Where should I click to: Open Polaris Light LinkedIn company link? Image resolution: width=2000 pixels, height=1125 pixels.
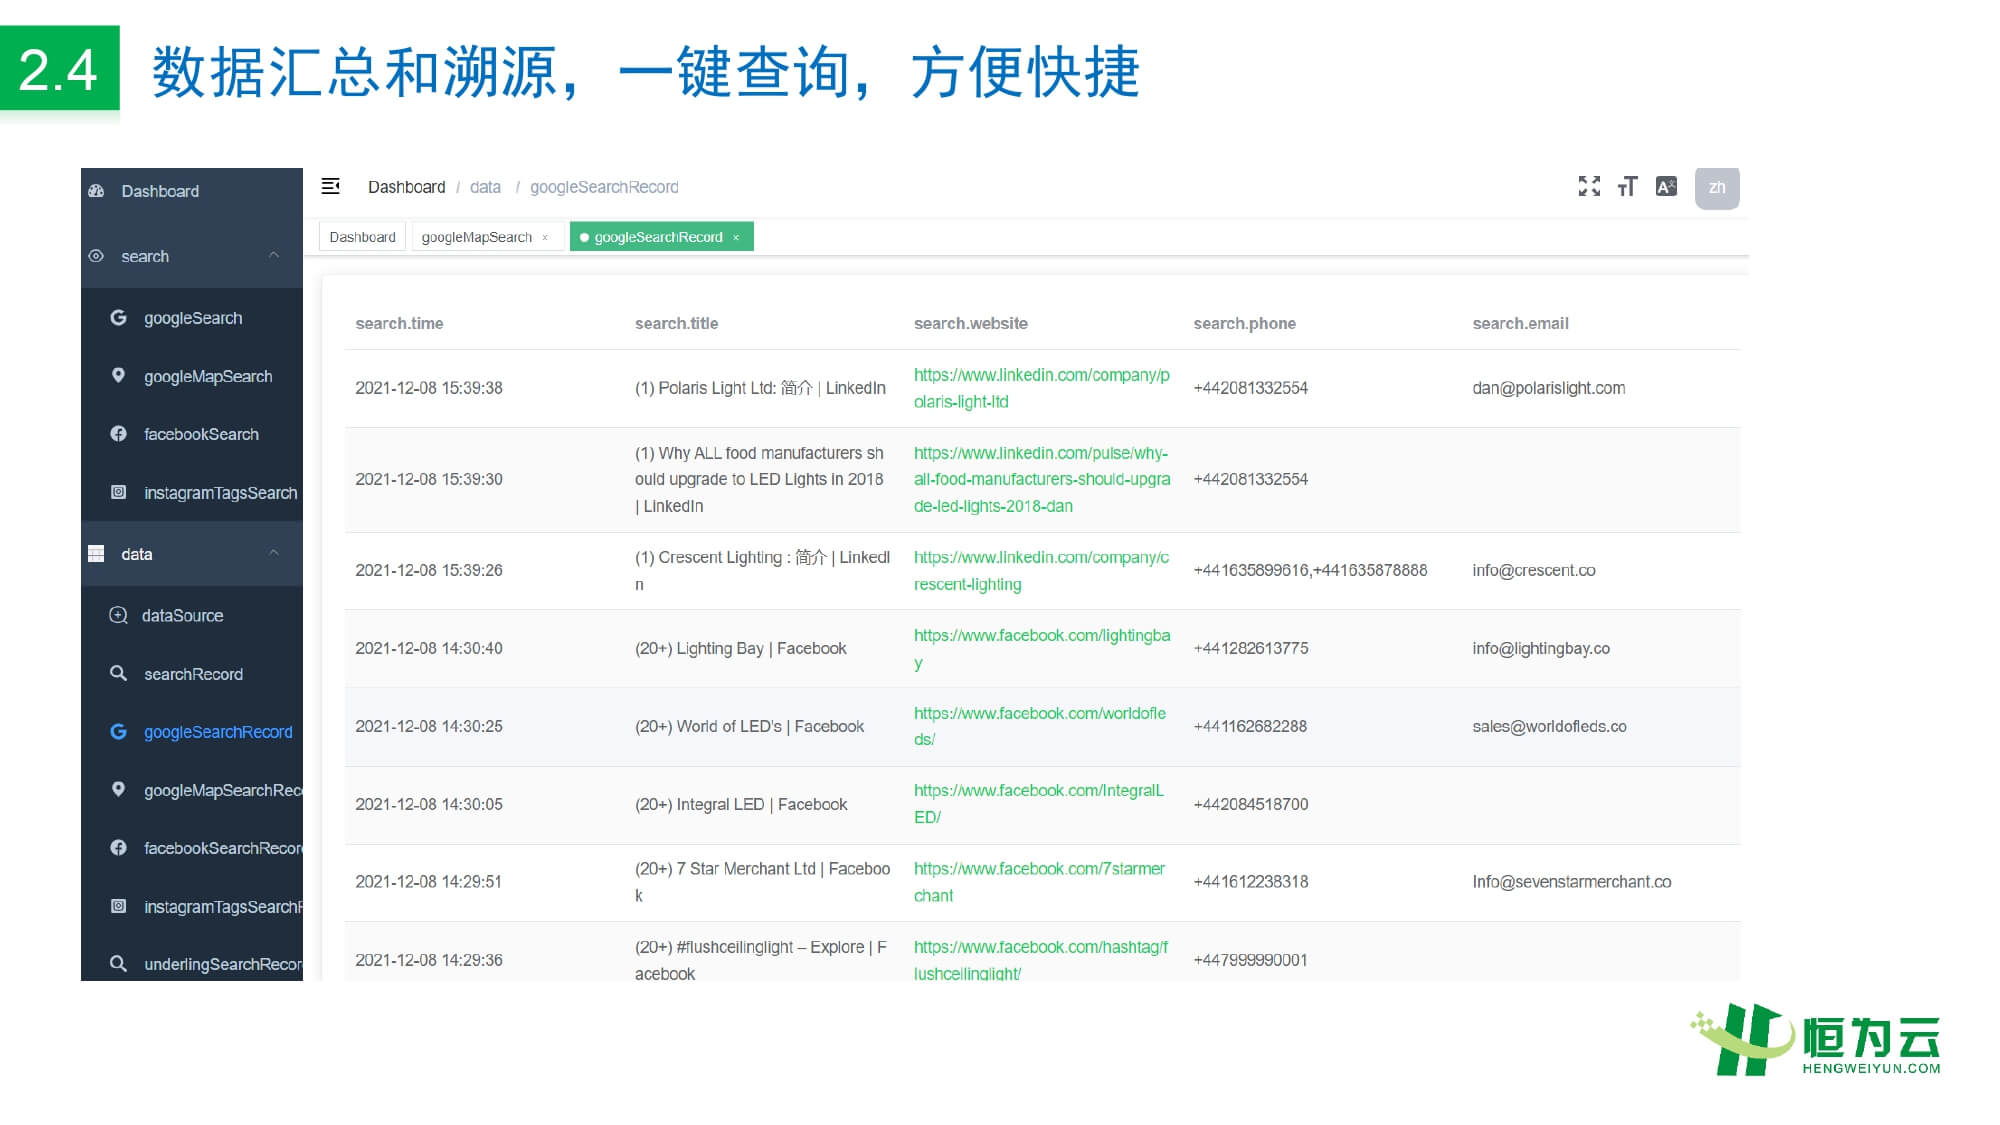[1041, 388]
